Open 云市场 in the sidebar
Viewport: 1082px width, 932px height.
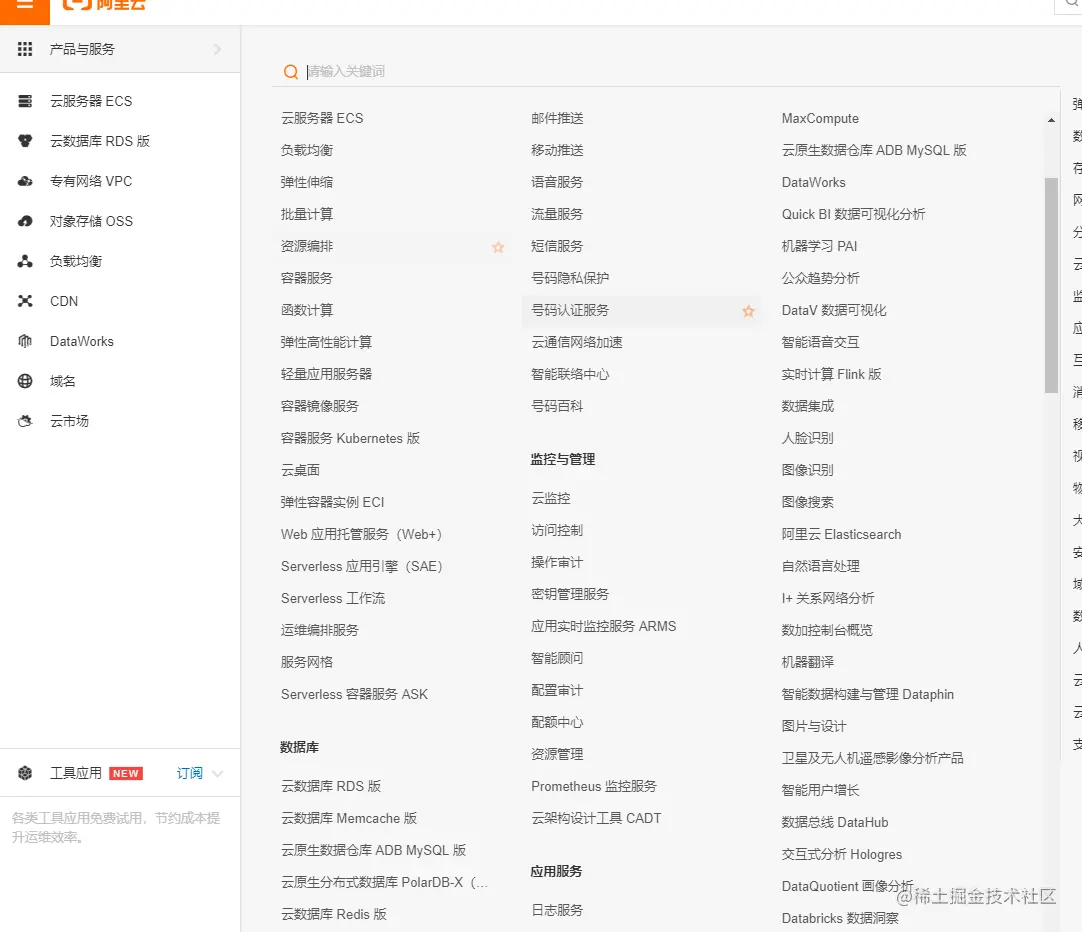(69, 421)
